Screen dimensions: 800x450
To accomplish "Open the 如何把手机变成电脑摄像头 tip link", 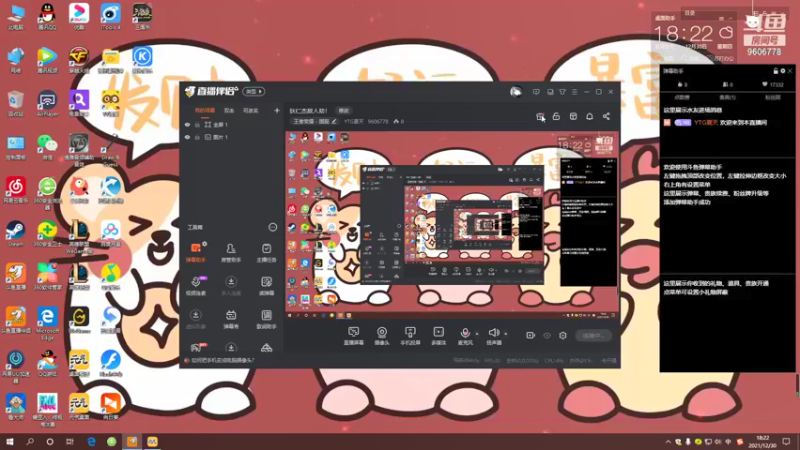I will click(222, 360).
